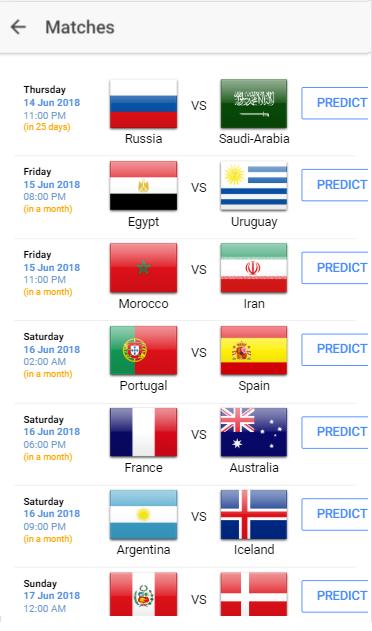Viewport: 372px width, 631px height.
Task: Go back using the arrow icon
Action: pyautogui.click(x=18, y=27)
